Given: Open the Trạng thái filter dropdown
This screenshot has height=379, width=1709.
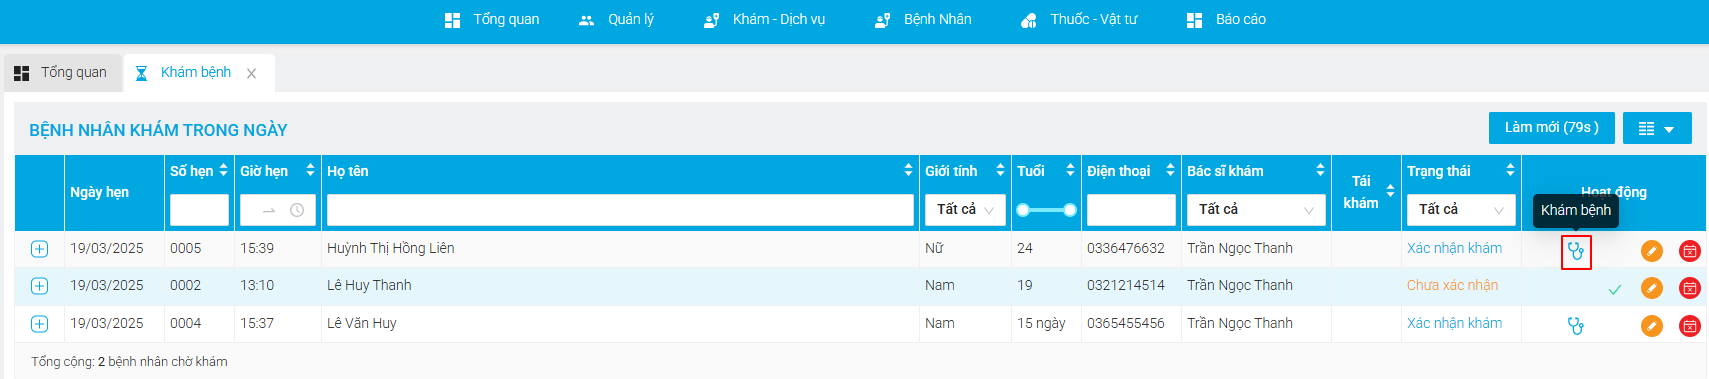Looking at the screenshot, I should tap(1461, 209).
